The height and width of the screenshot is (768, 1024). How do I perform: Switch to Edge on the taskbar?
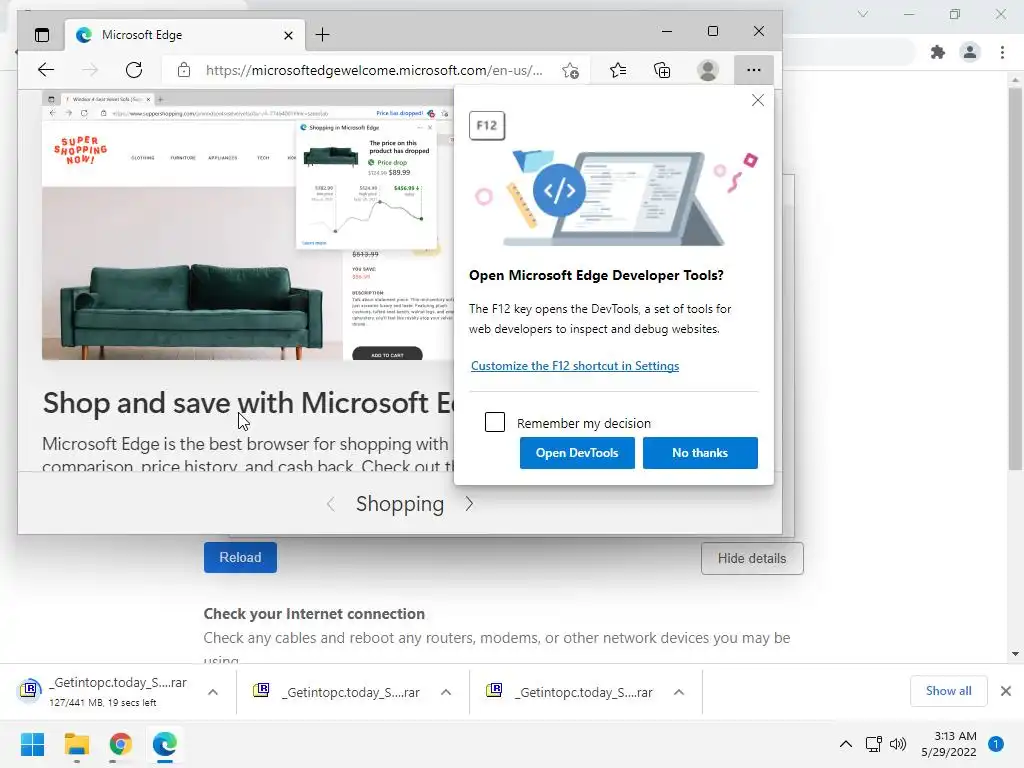165,744
